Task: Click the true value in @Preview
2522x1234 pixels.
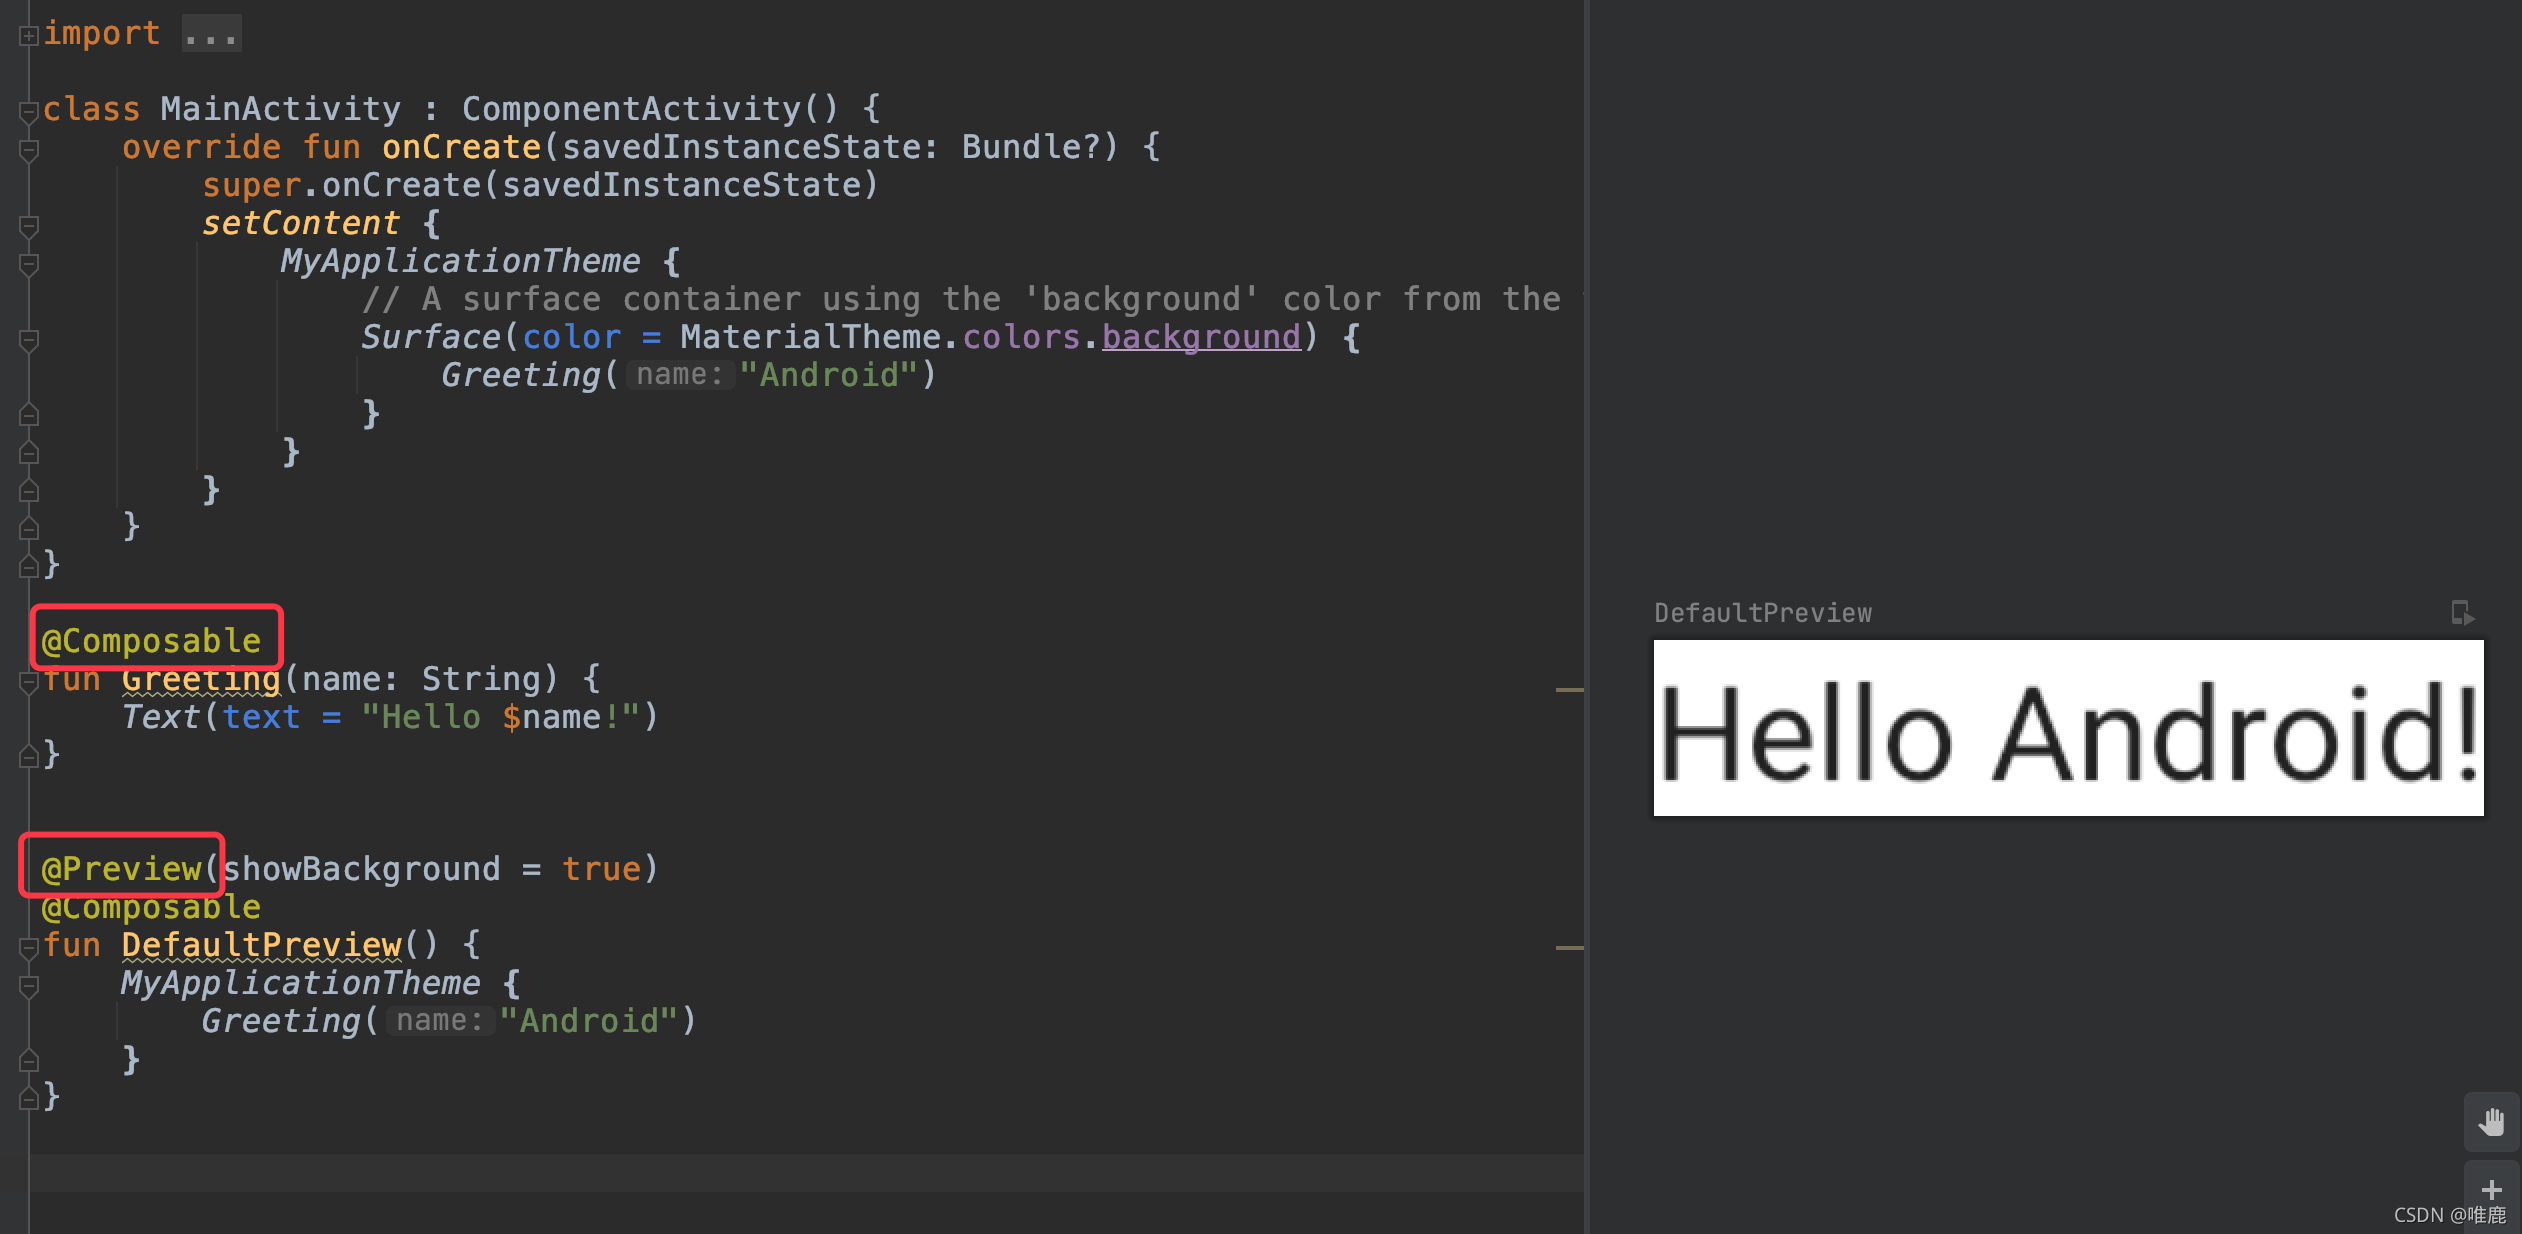Action: [x=601, y=869]
